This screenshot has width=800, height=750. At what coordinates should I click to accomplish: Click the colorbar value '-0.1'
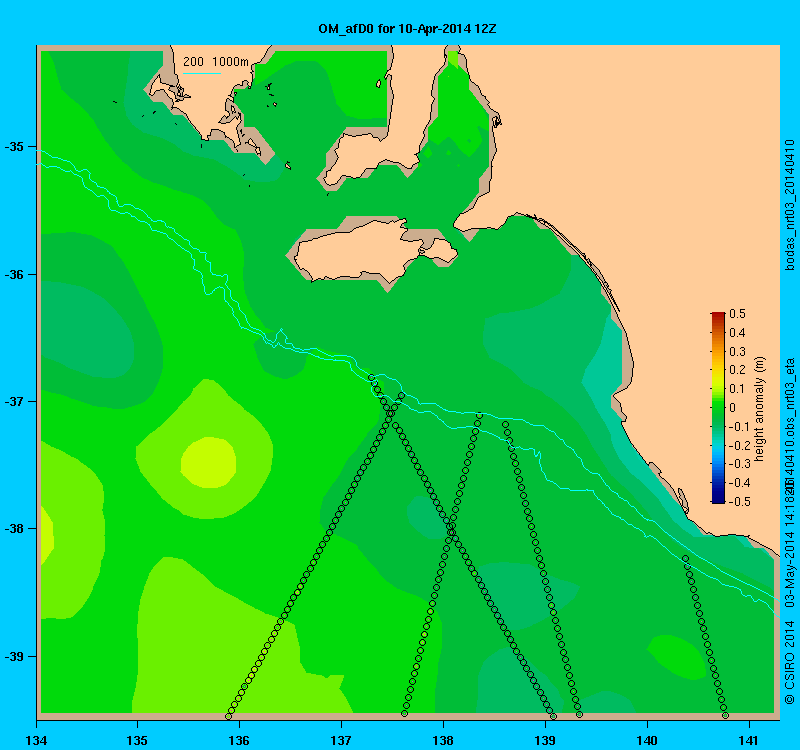[738, 427]
